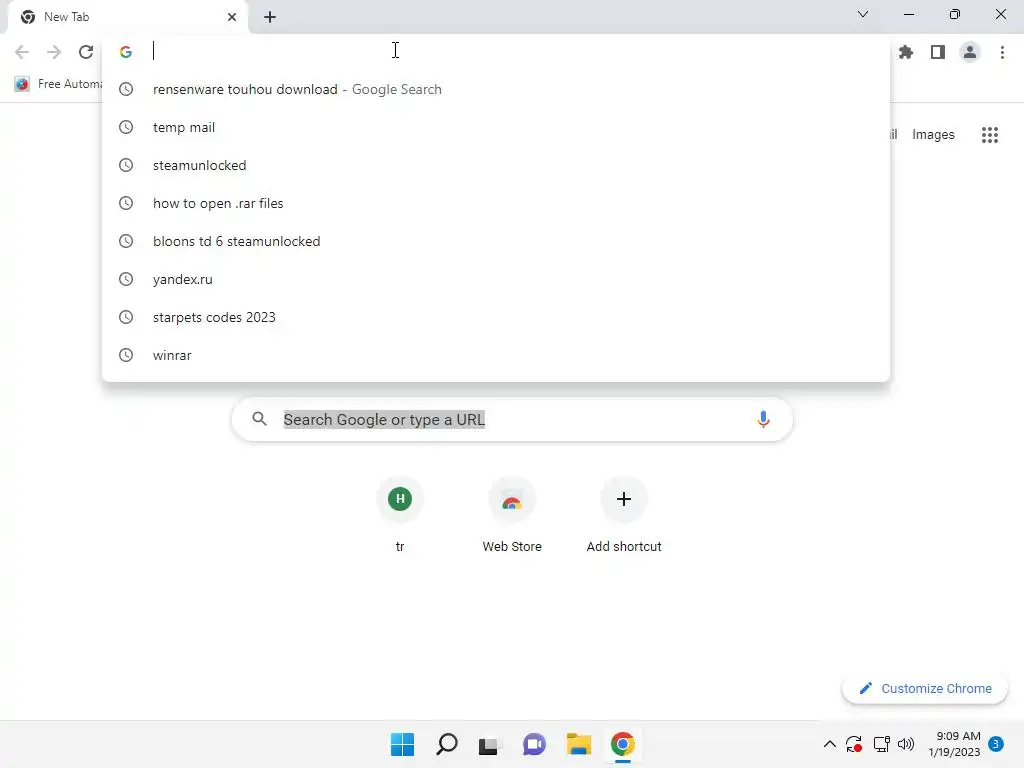Select the 'temp mail' suggestion
1024x768 pixels.
click(496, 127)
